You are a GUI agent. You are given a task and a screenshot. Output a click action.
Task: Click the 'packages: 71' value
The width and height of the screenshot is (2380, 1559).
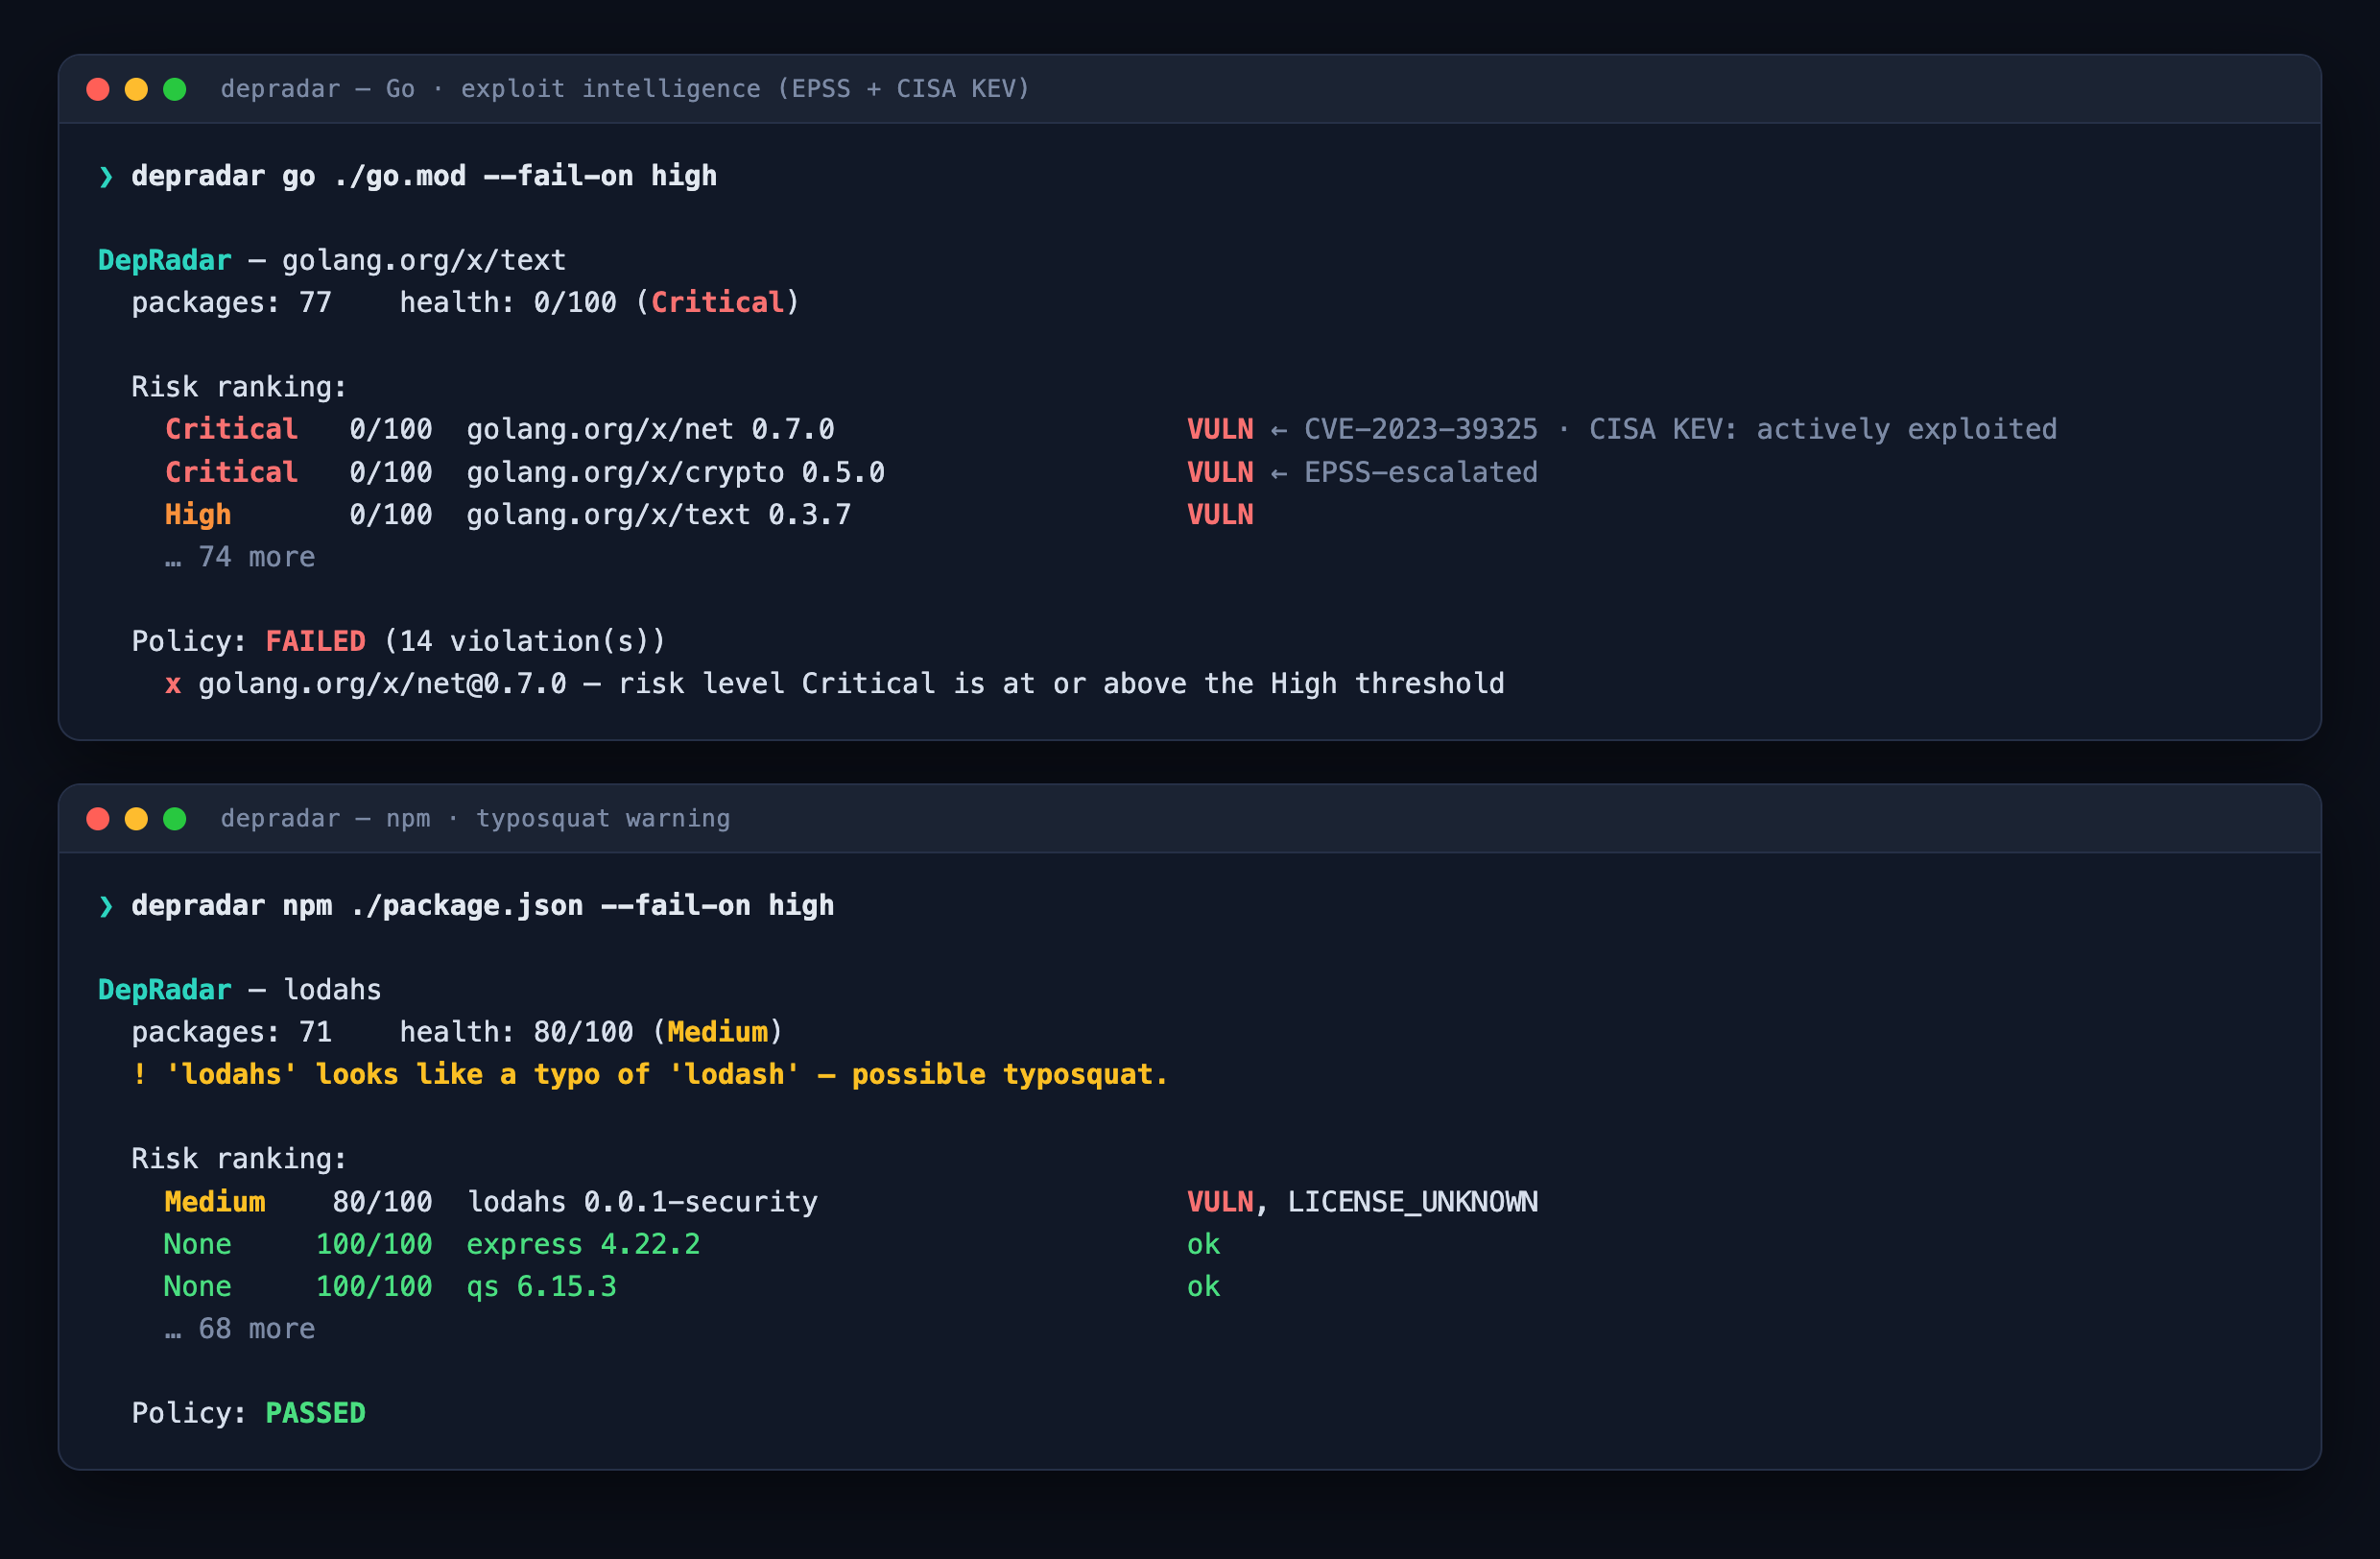point(232,1032)
